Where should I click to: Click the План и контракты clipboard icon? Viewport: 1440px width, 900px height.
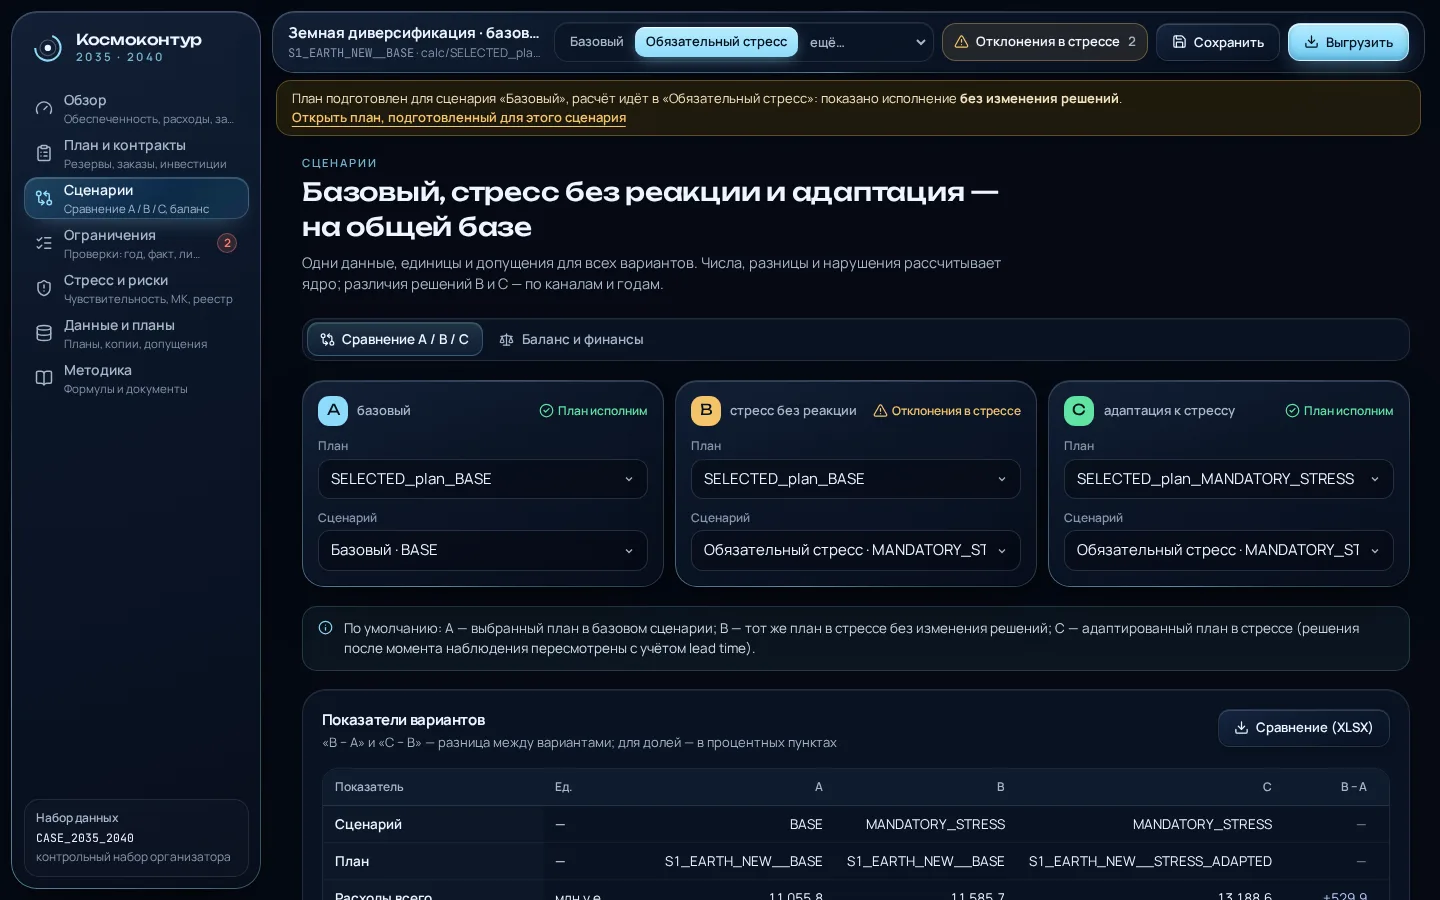[44, 153]
